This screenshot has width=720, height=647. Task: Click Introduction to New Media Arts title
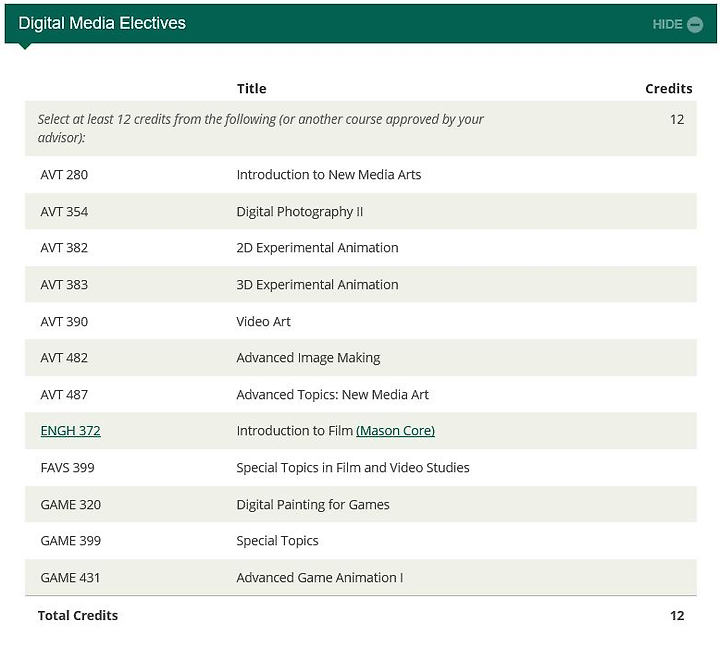tap(329, 175)
